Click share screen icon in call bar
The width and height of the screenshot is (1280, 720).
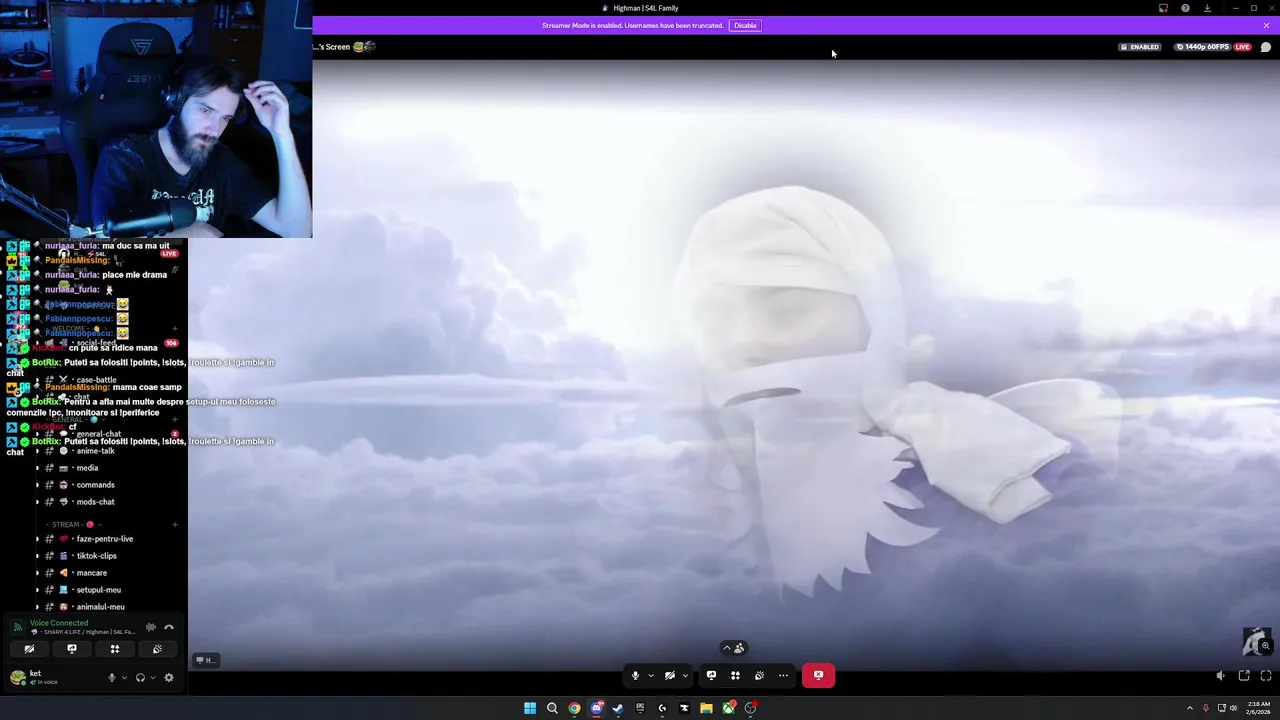pos(711,675)
